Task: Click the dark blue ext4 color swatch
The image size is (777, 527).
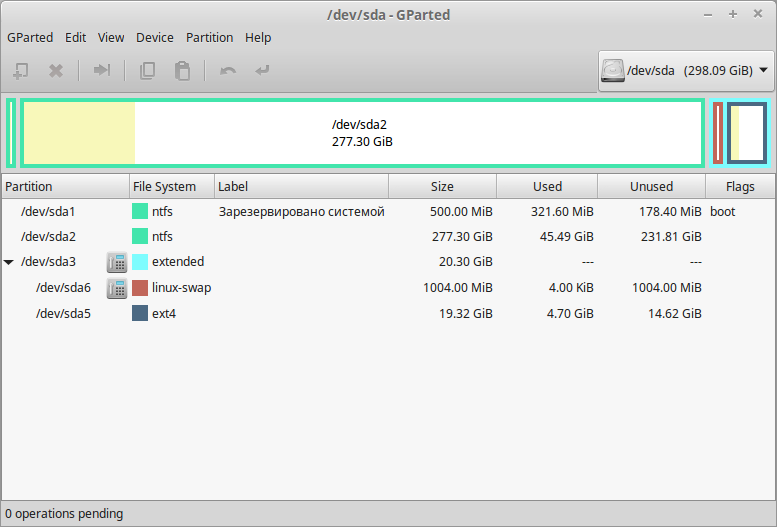Action: coord(140,313)
